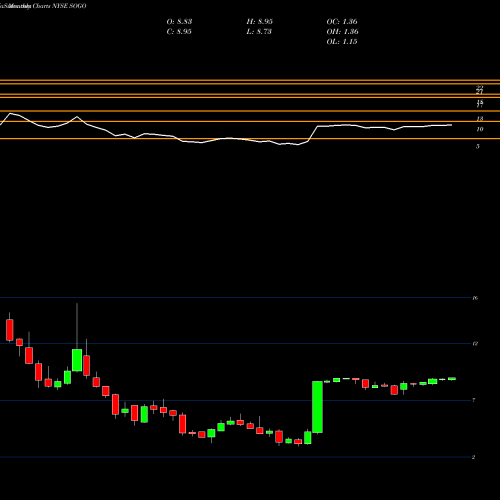The image size is (500, 500).
Task: Click the tall green breakout candle
Action: [x=317, y=407]
